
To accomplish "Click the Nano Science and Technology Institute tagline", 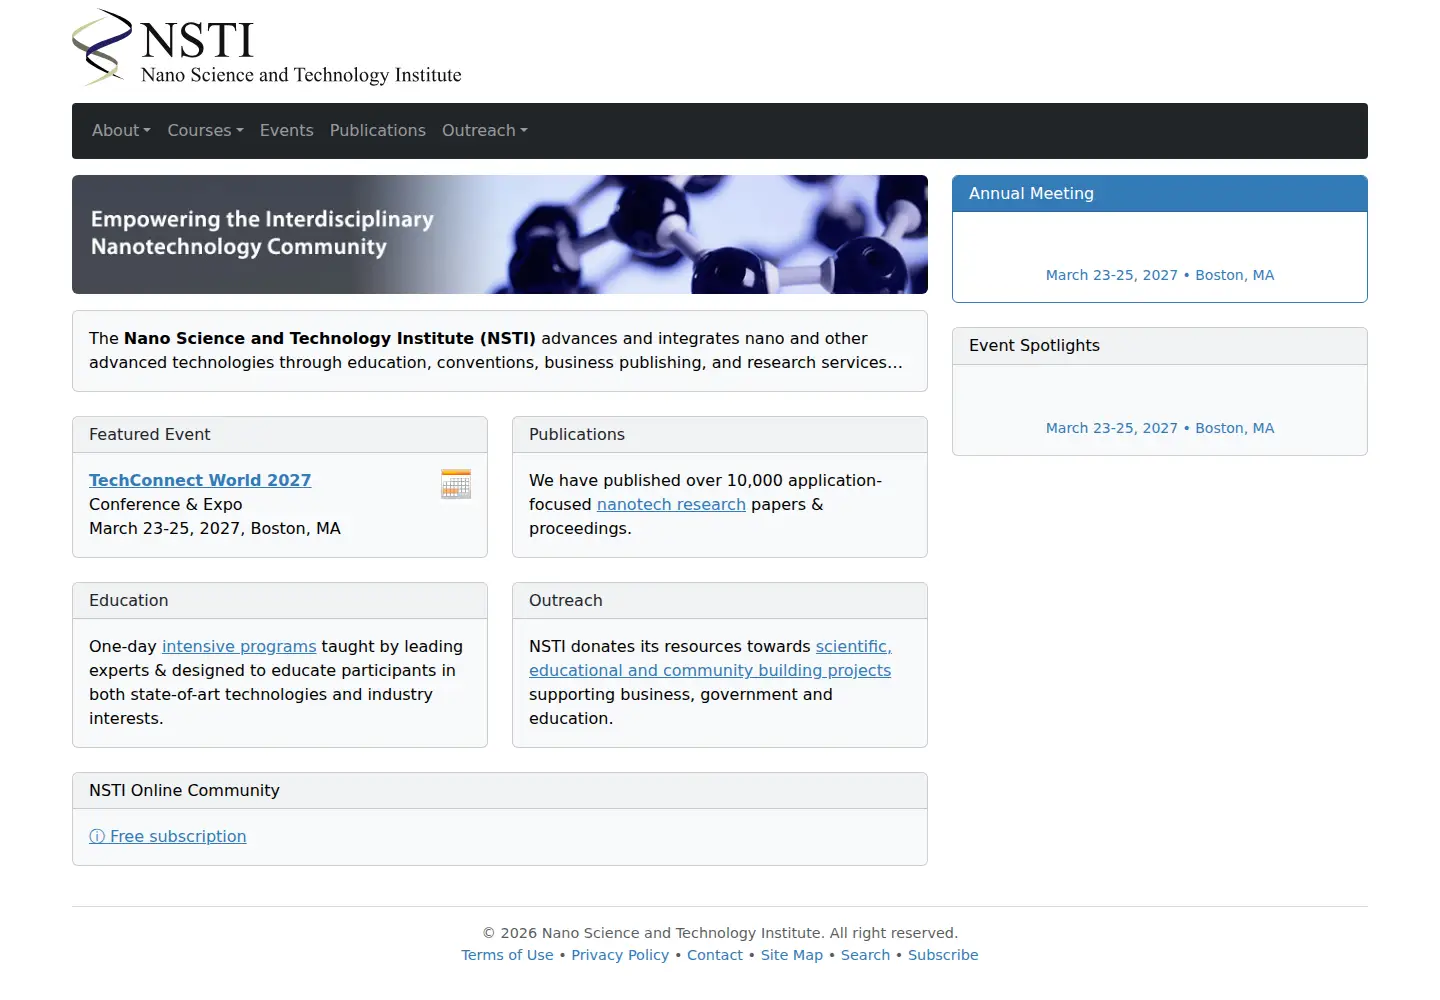I will [x=301, y=75].
